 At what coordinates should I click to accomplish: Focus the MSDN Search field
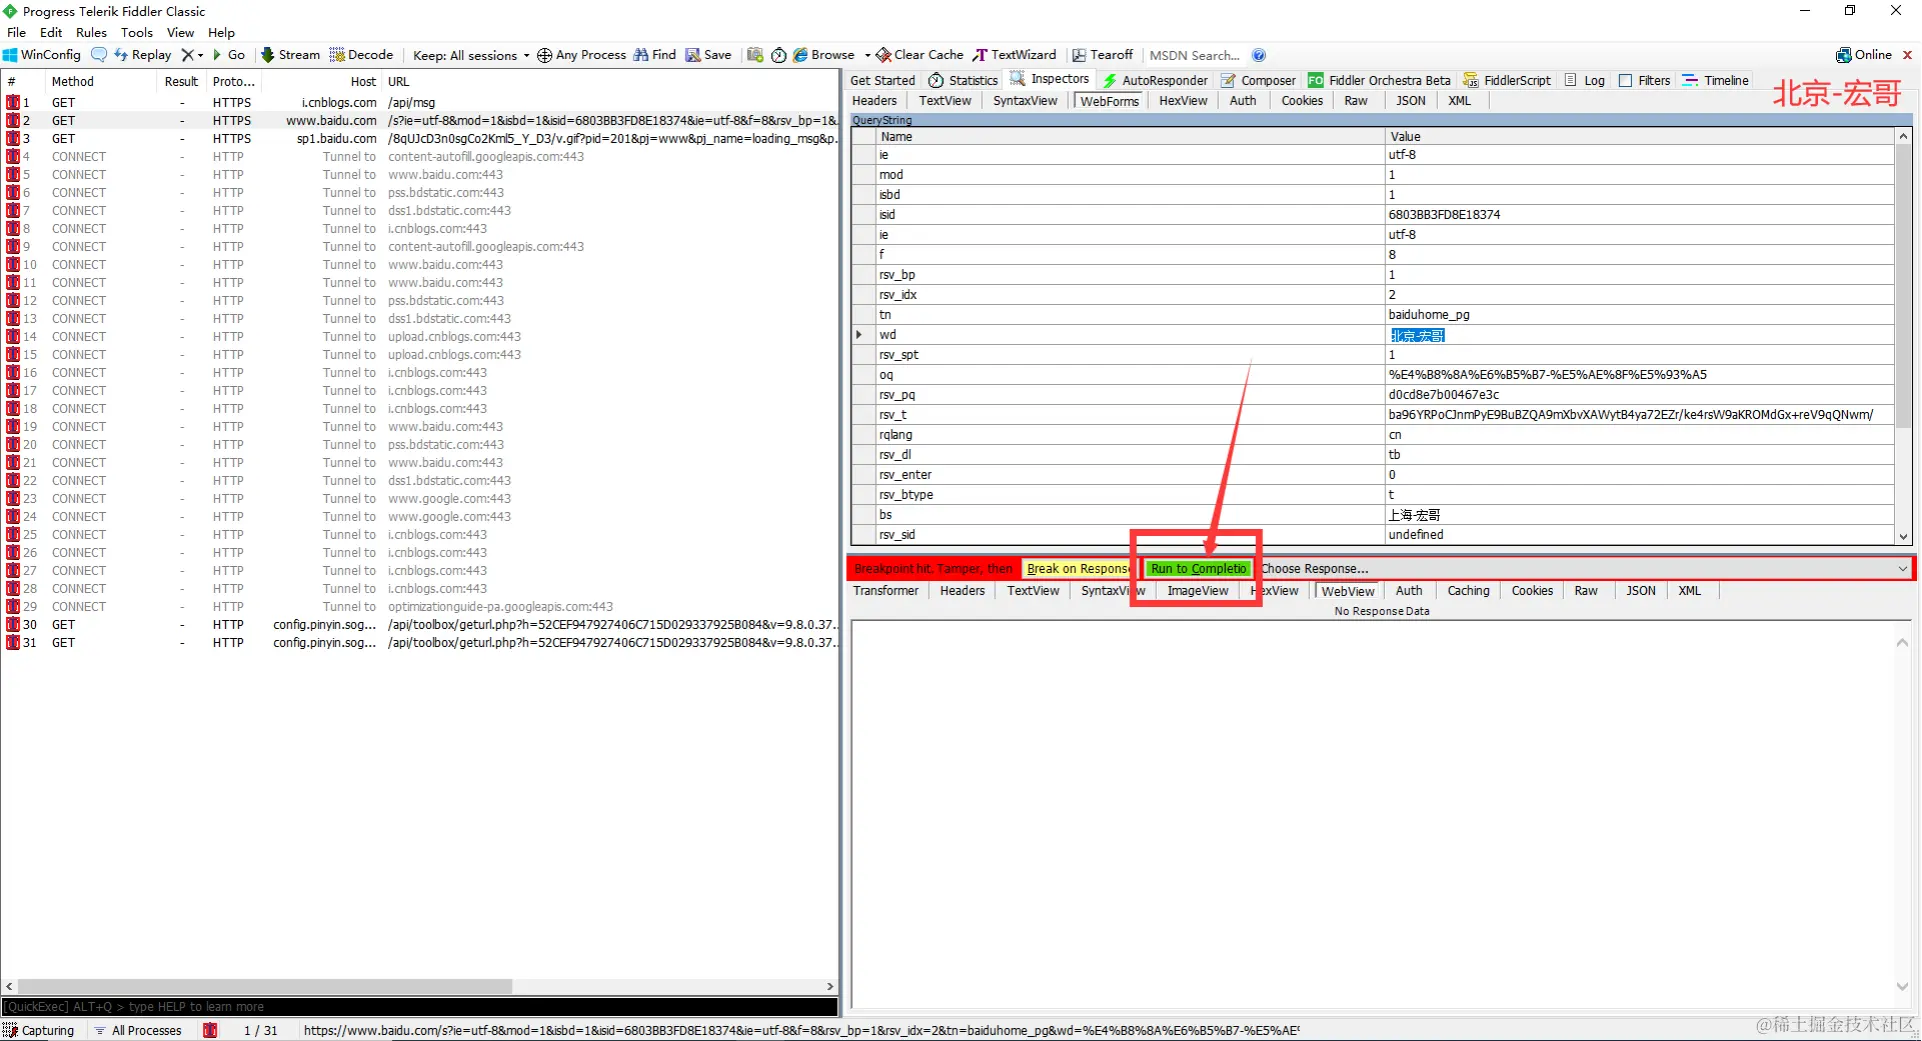[x=1195, y=55]
